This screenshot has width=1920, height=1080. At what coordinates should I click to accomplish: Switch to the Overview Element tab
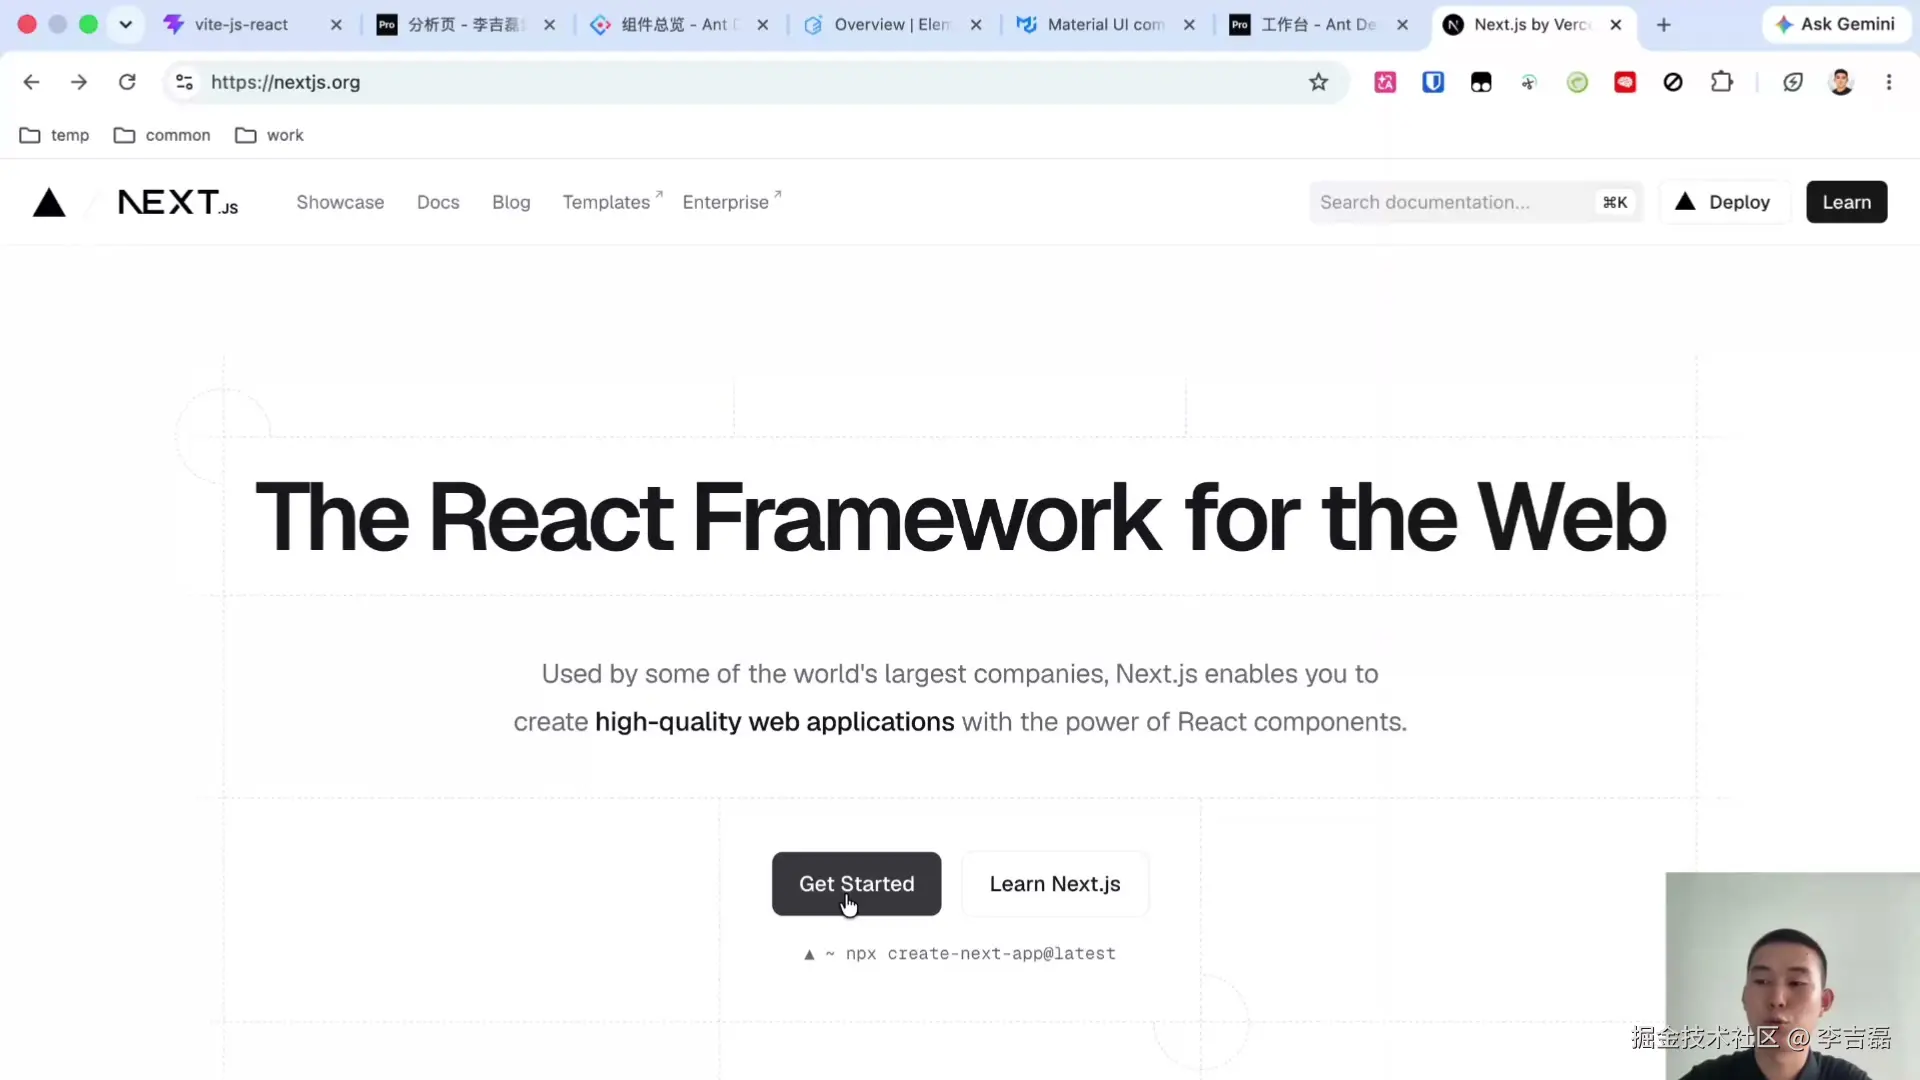pos(892,25)
